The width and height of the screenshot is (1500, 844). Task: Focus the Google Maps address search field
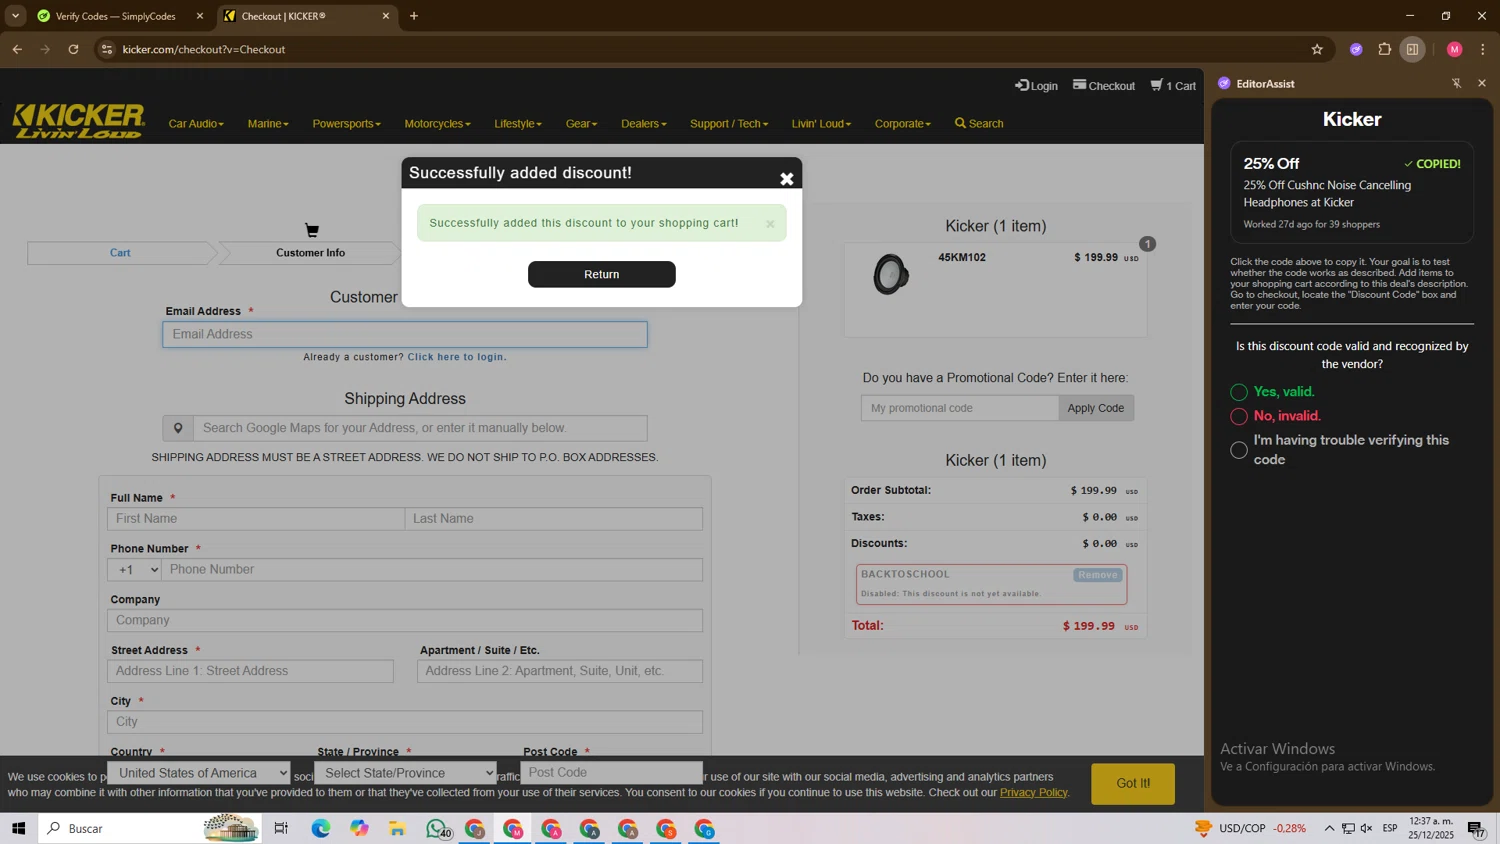pos(420,428)
